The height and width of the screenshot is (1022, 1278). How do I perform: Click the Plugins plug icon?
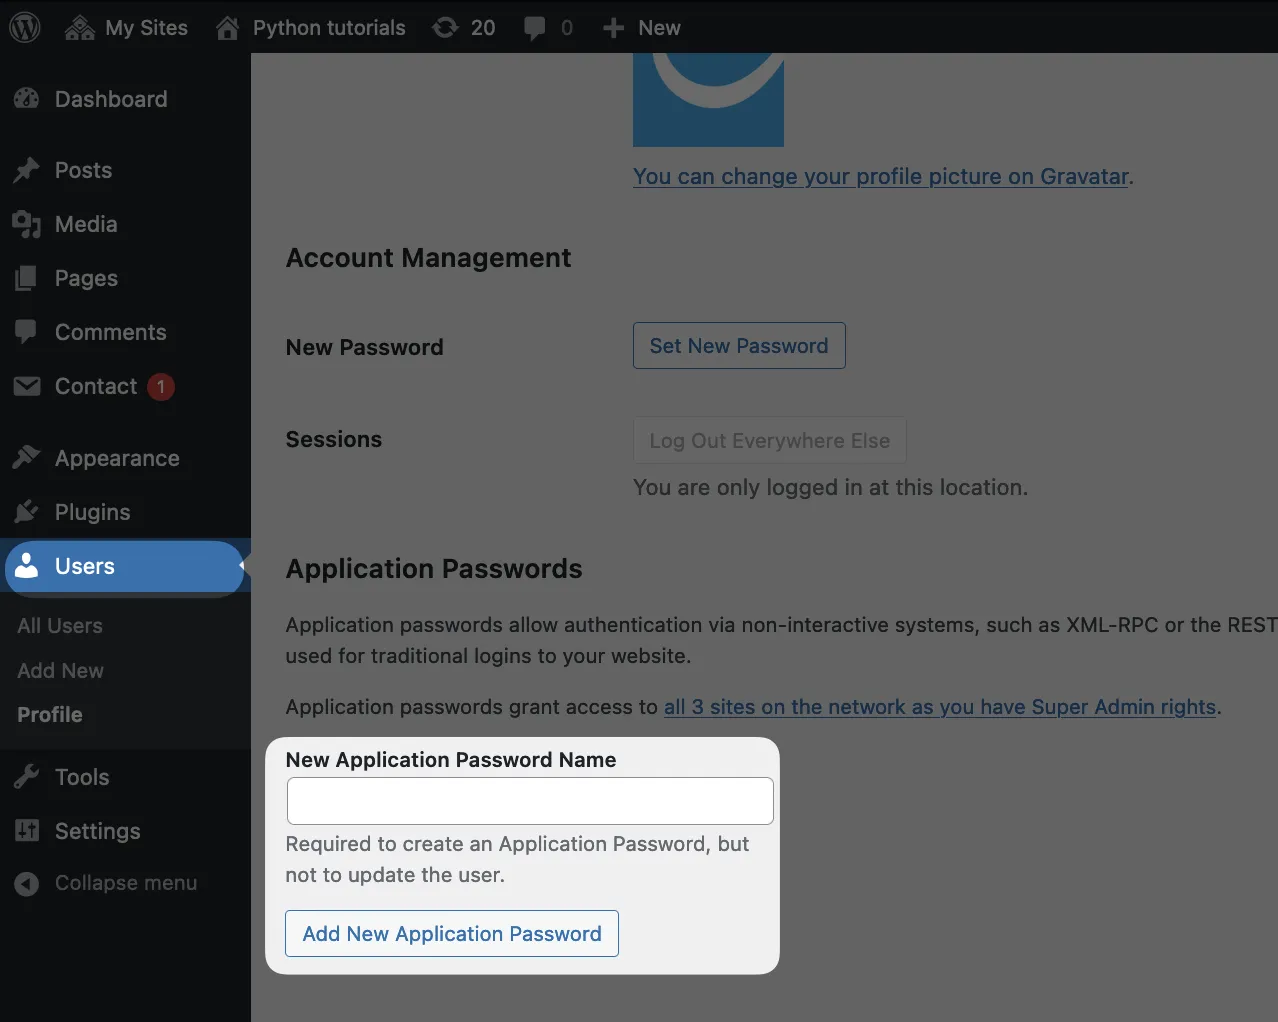click(27, 512)
